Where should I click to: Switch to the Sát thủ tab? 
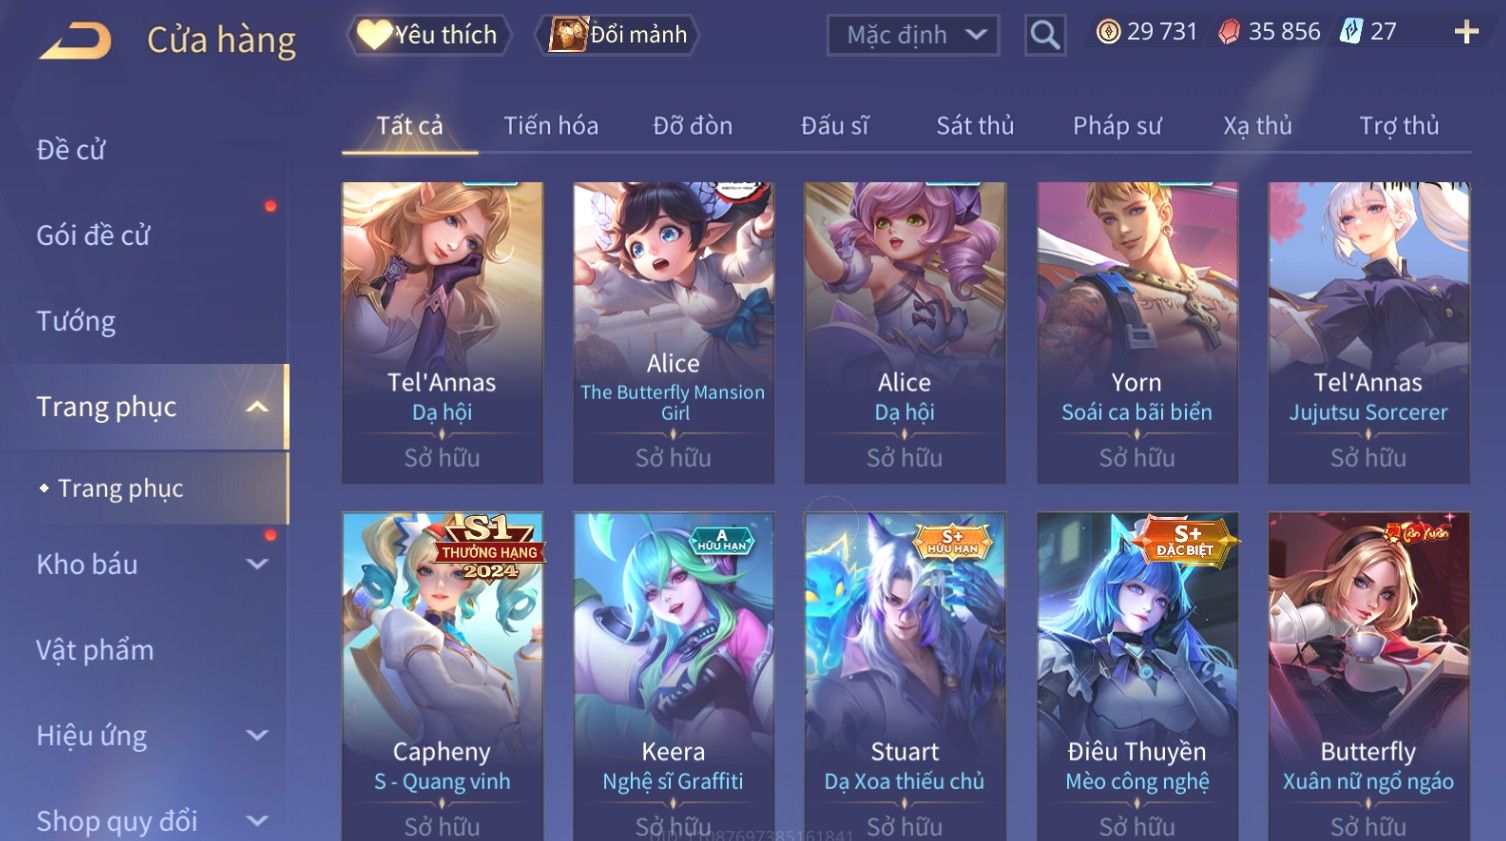[x=975, y=126]
